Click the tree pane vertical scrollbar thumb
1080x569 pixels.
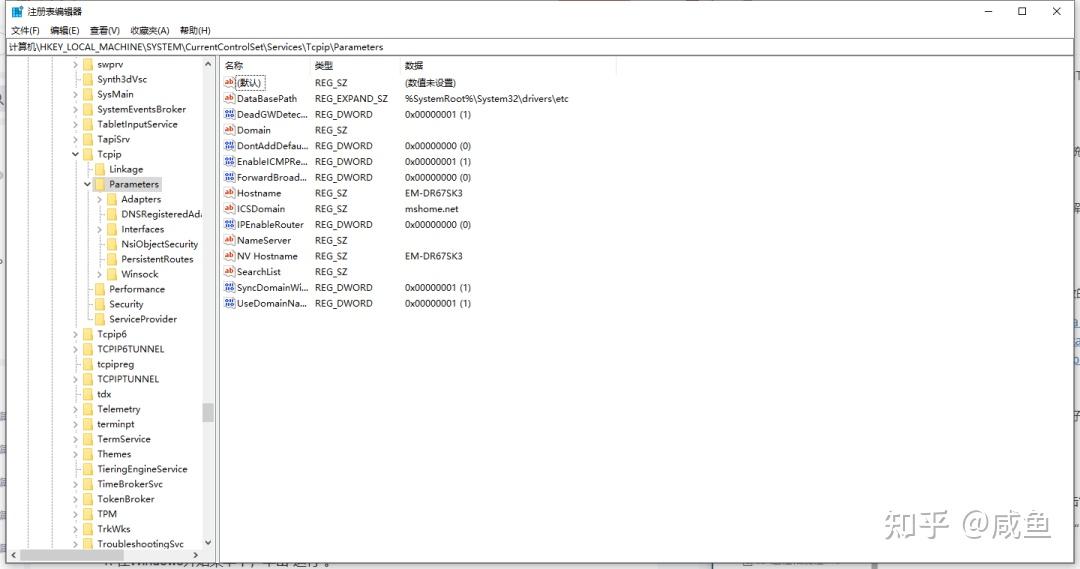(x=208, y=412)
